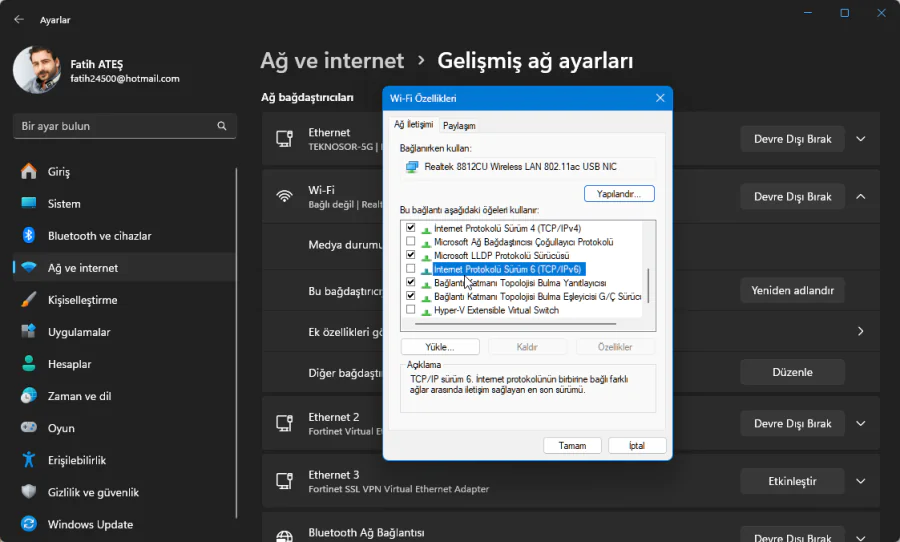Open Kişiselleştirme settings
The image size is (900, 542).
(124, 300)
